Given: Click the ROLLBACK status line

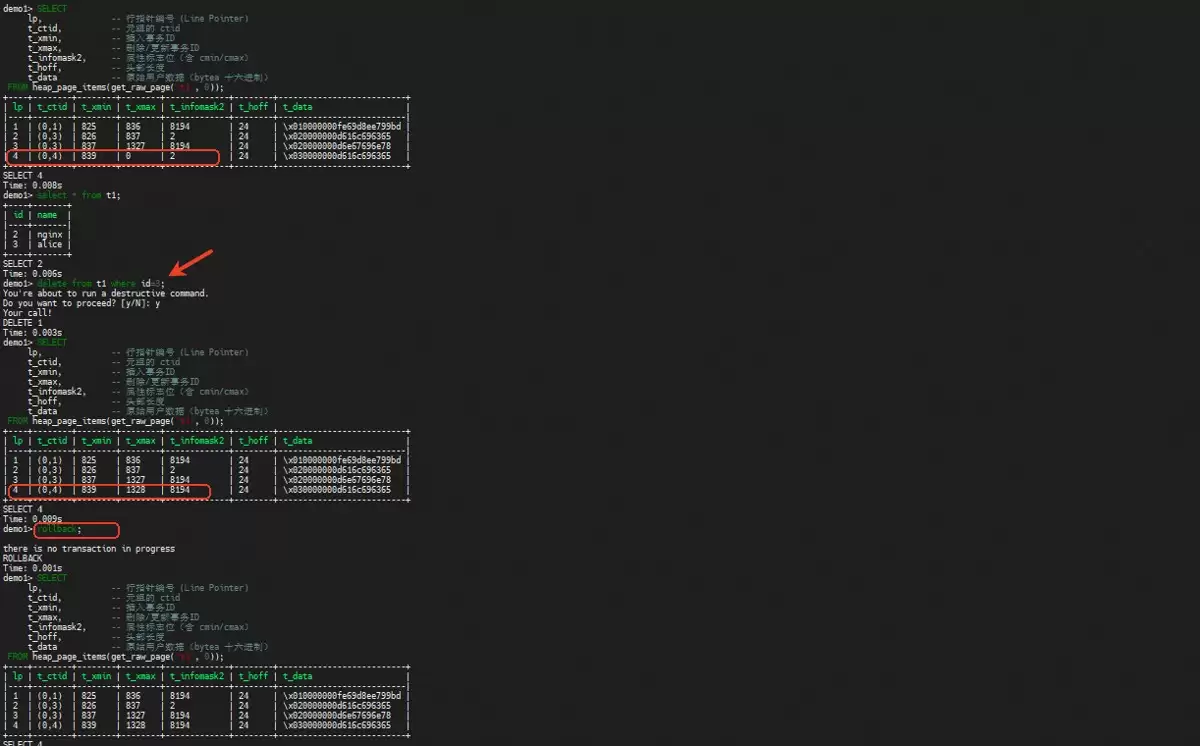Looking at the screenshot, I should tap(23, 559).
